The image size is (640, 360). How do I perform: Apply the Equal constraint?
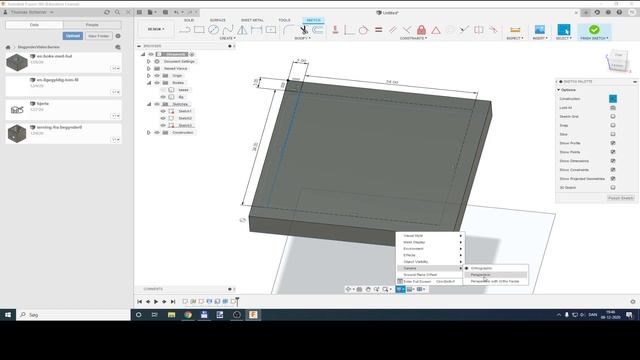pos(378,30)
